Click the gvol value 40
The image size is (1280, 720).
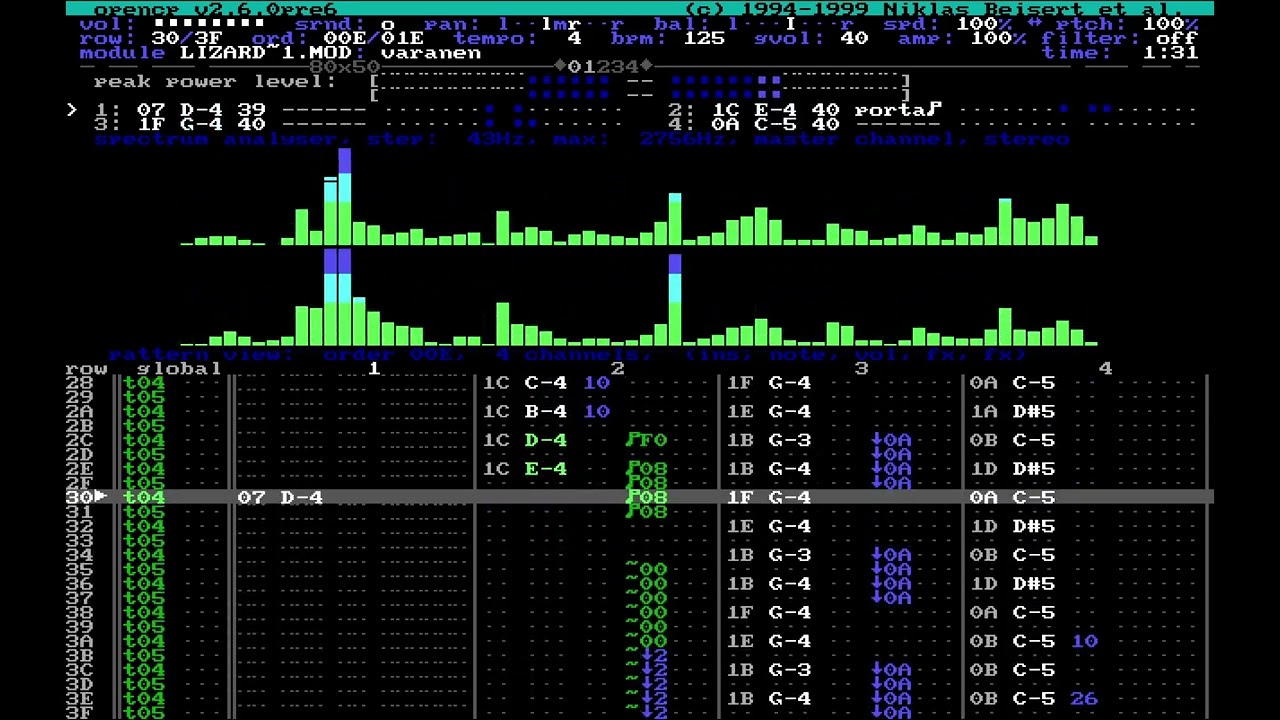854,38
